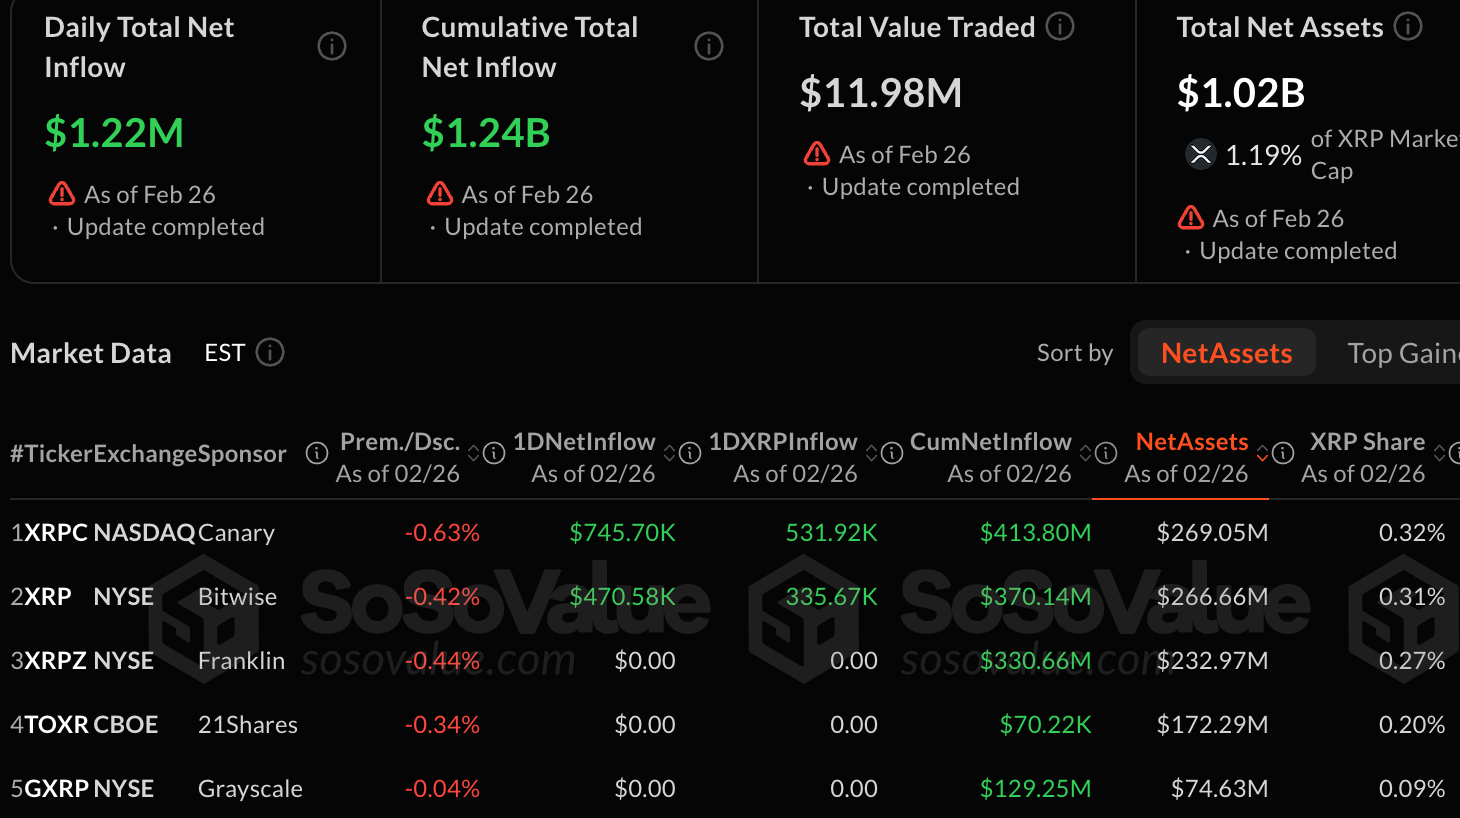Viewport: 1460px width, 818px height.
Task: Click the XRP Share column sort chevron
Action: [x=1440, y=453]
